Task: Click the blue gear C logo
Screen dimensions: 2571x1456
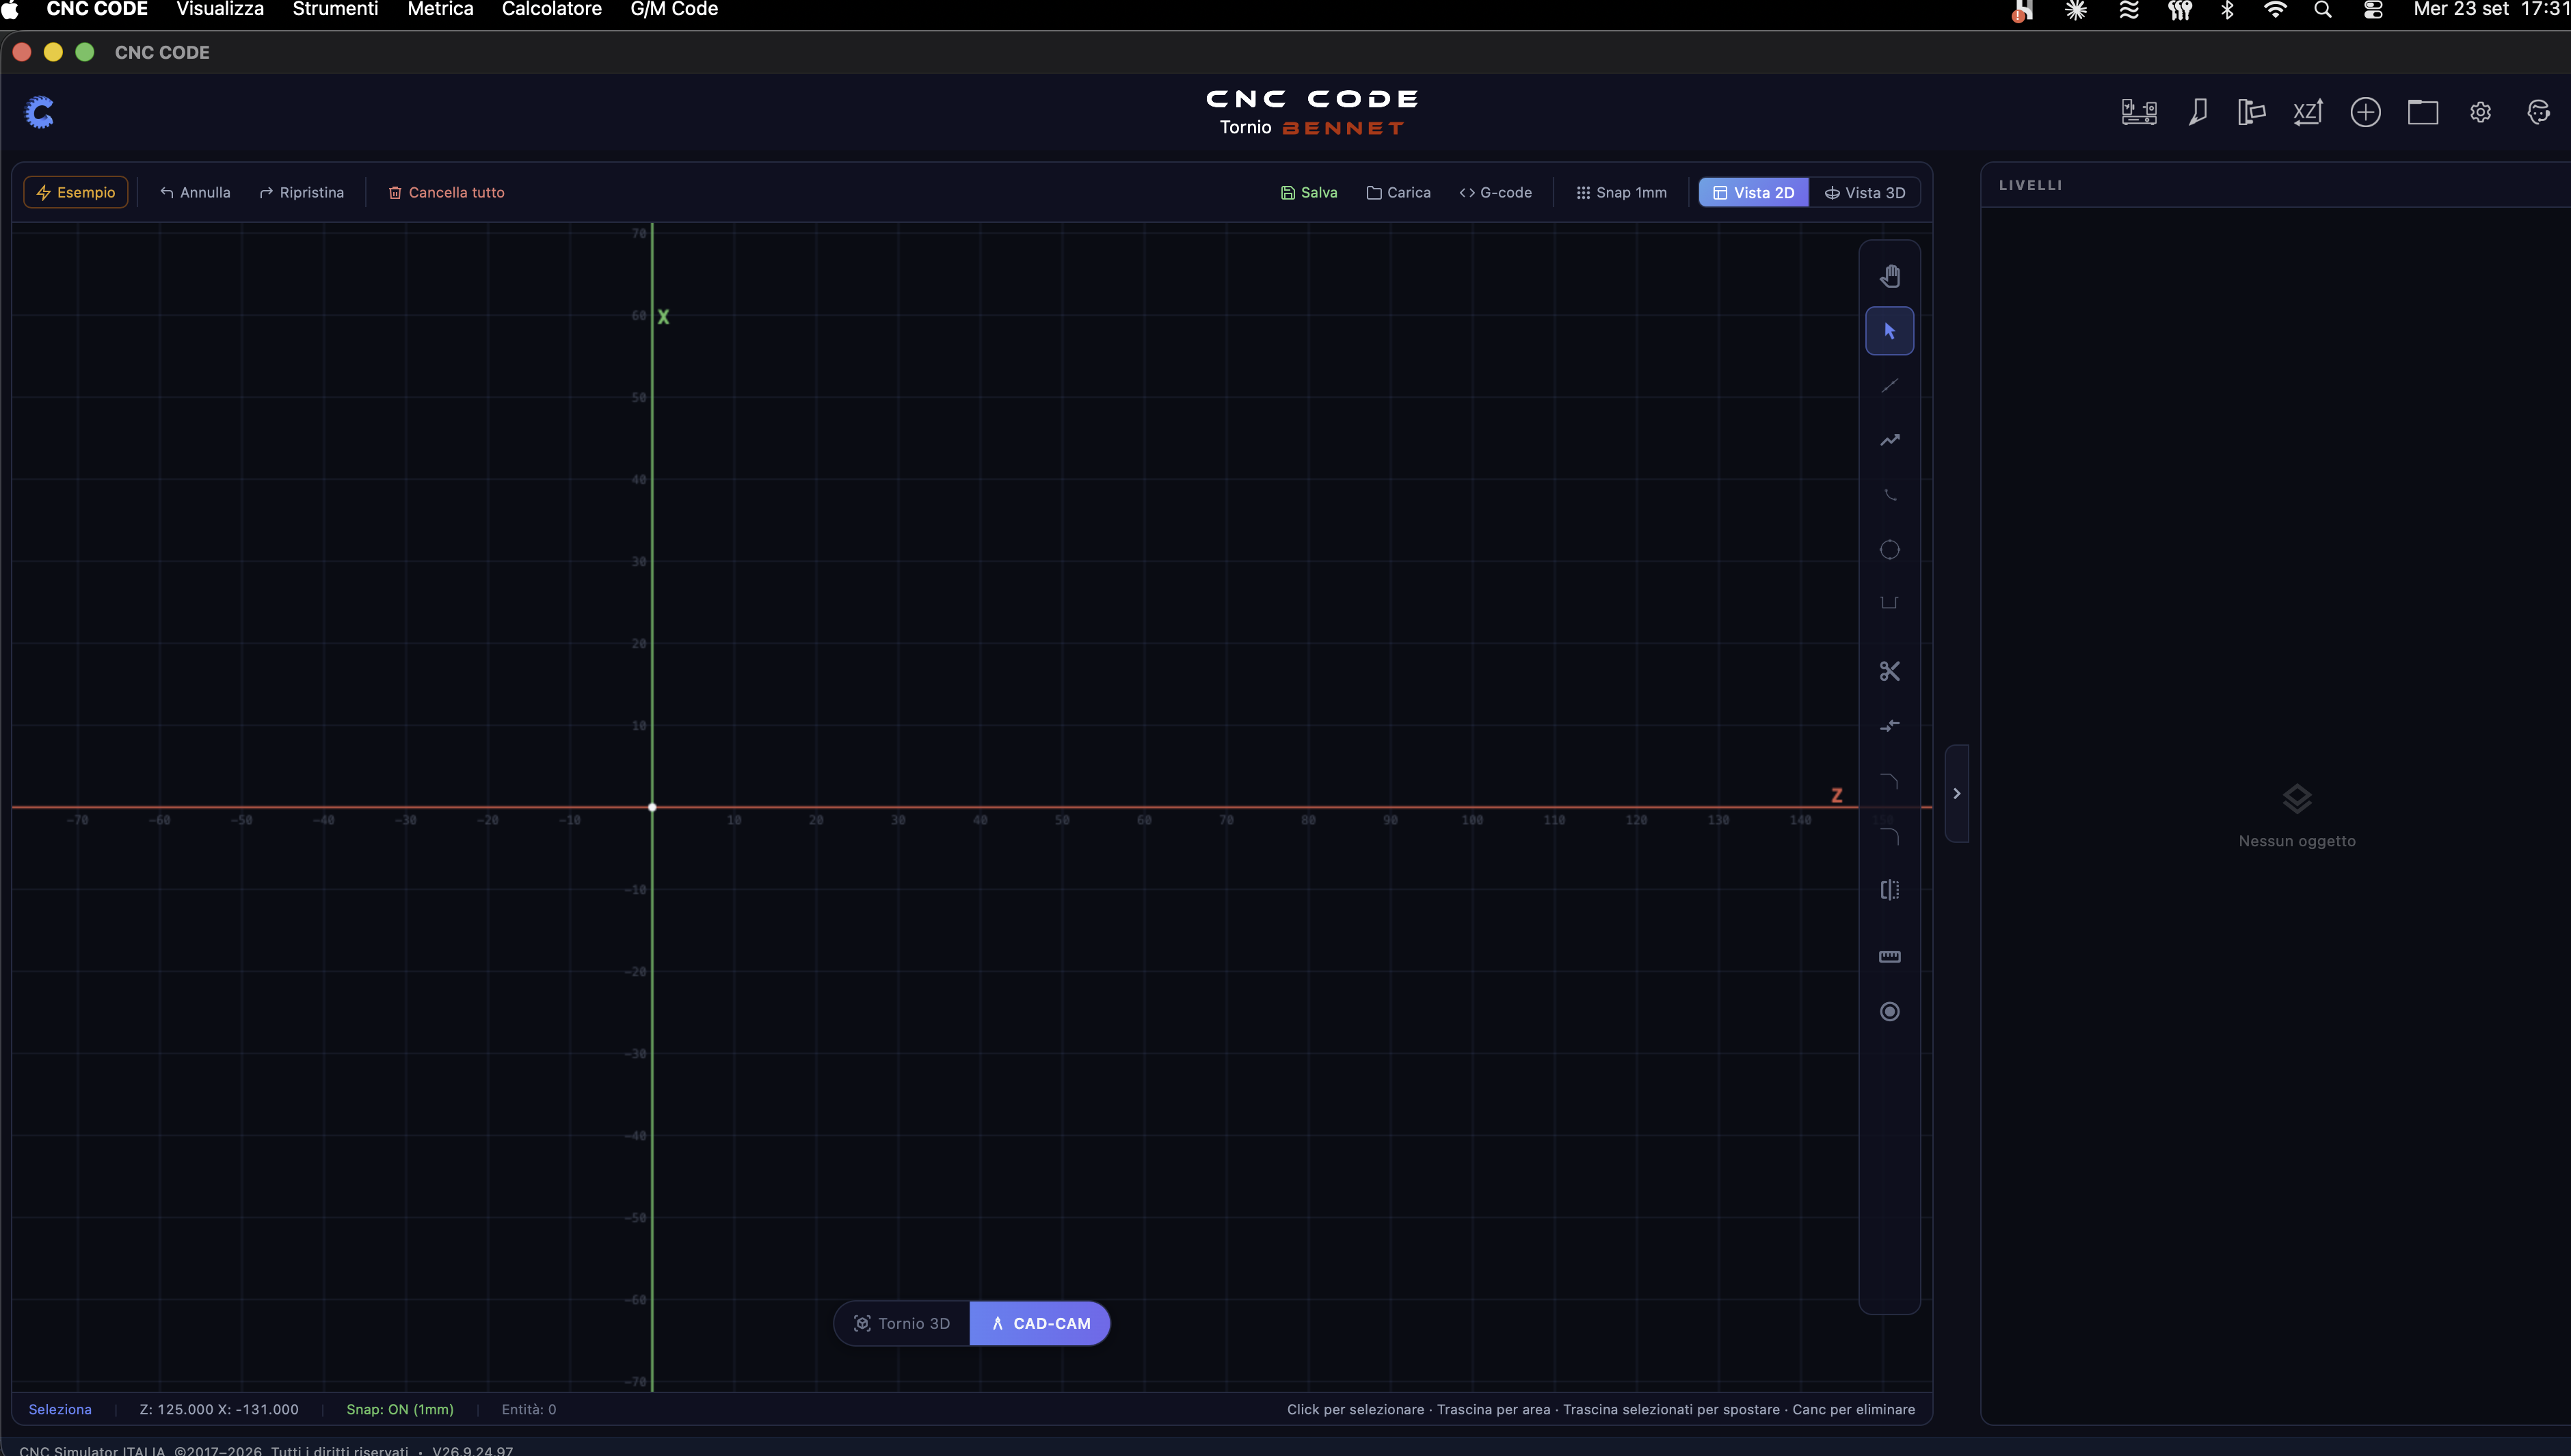Action: tap(39, 112)
